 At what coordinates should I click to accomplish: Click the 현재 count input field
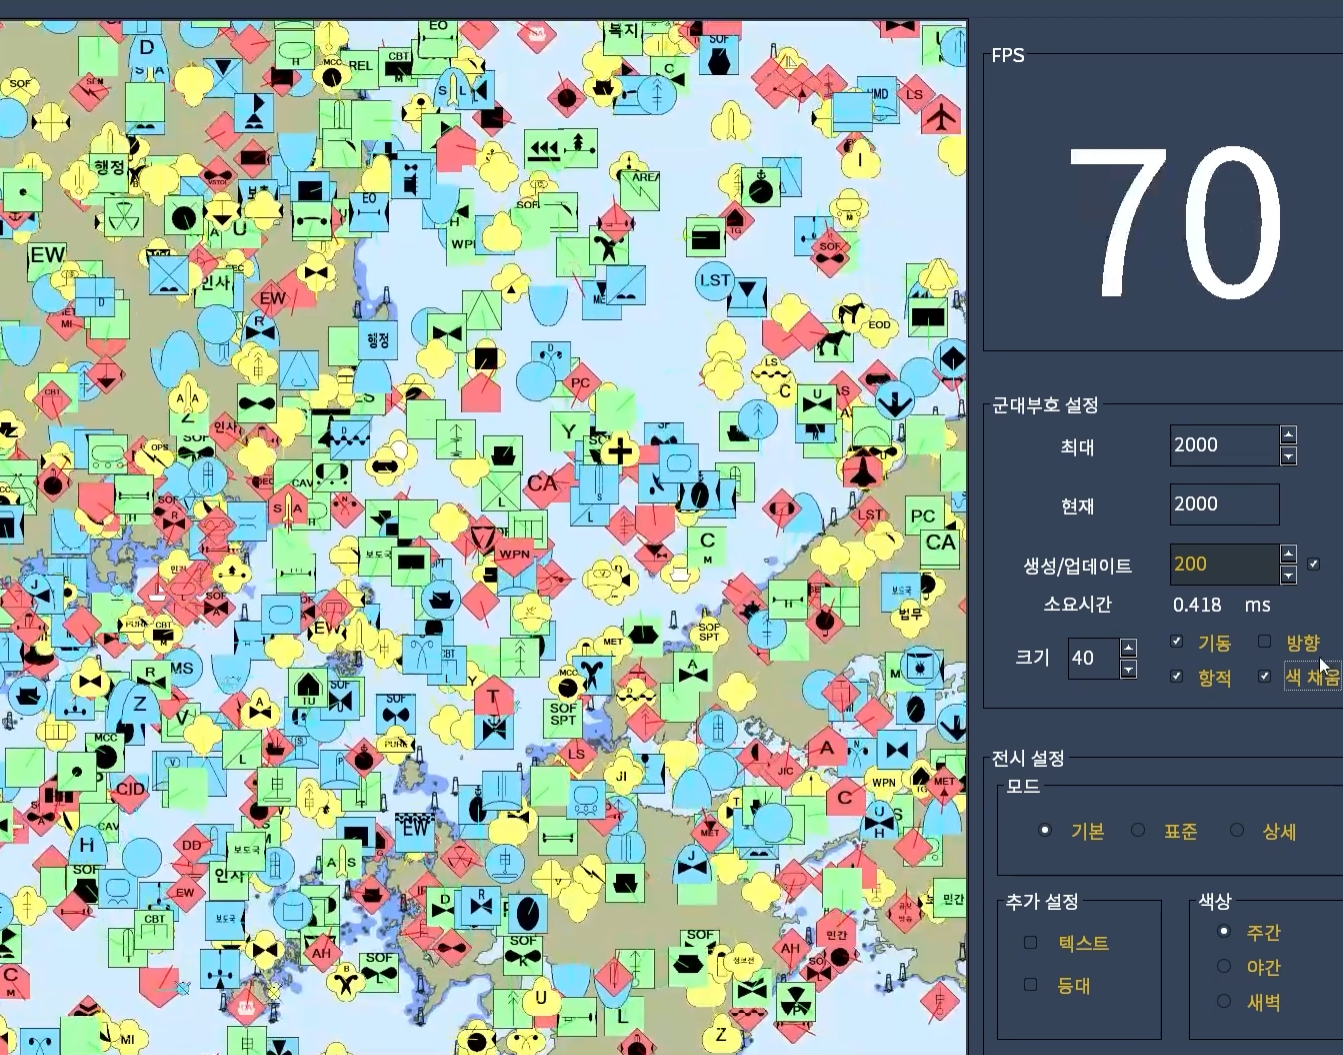pos(1223,505)
